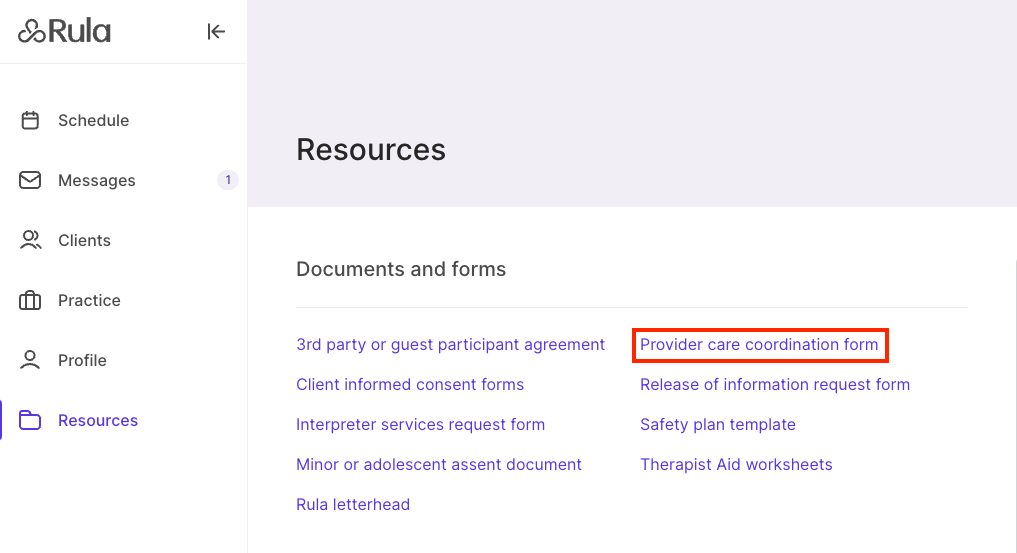Go to the Schedule menu item
This screenshot has width=1017, height=553.
[x=93, y=120]
